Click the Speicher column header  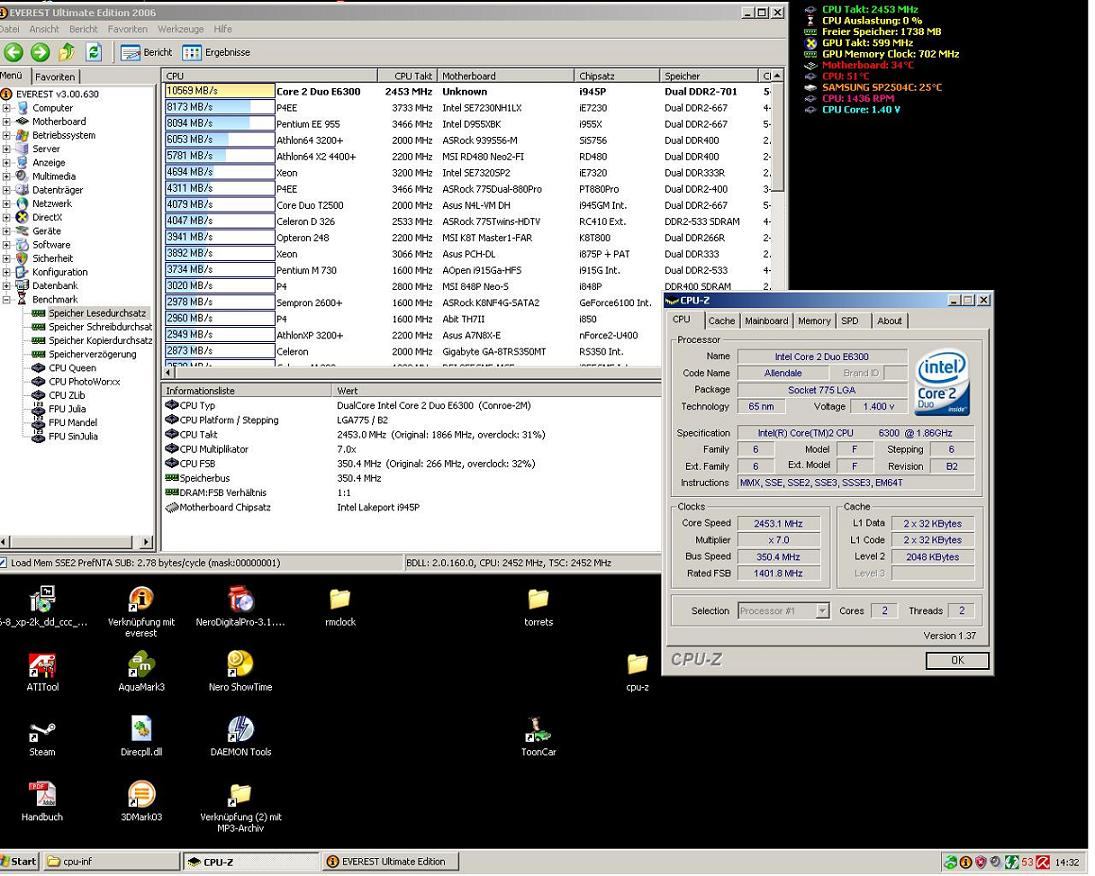point(708,76)
